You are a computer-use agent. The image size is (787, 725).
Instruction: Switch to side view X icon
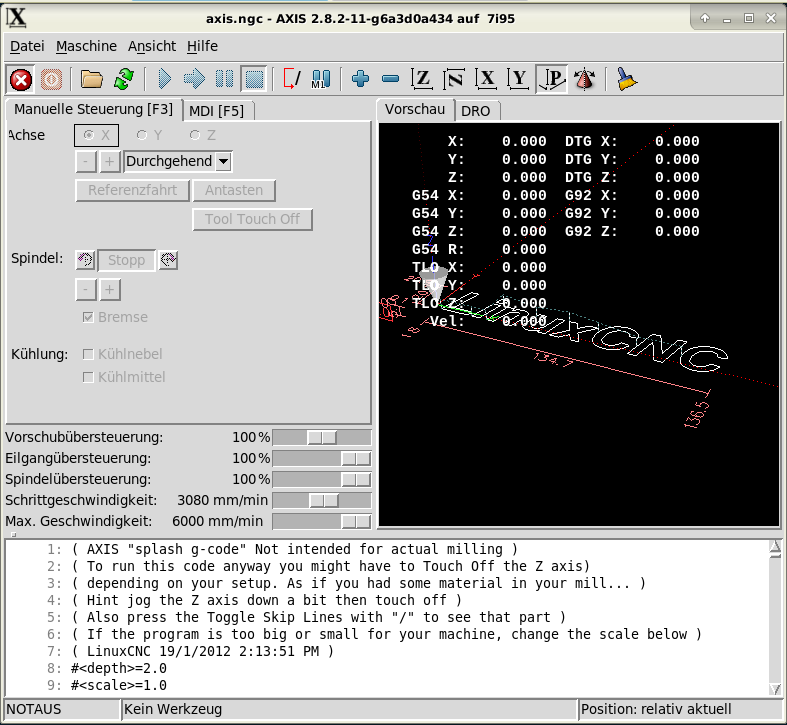(486, 79)
